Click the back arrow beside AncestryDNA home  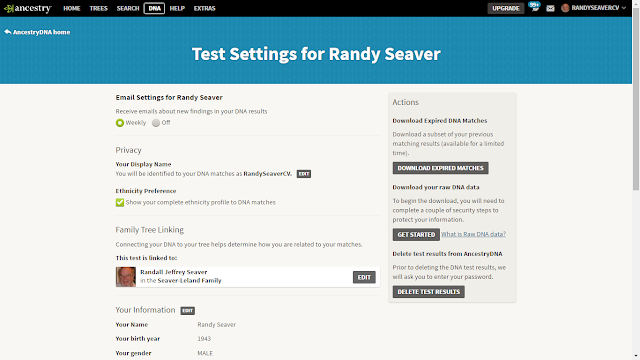click(x=7, y=31)
